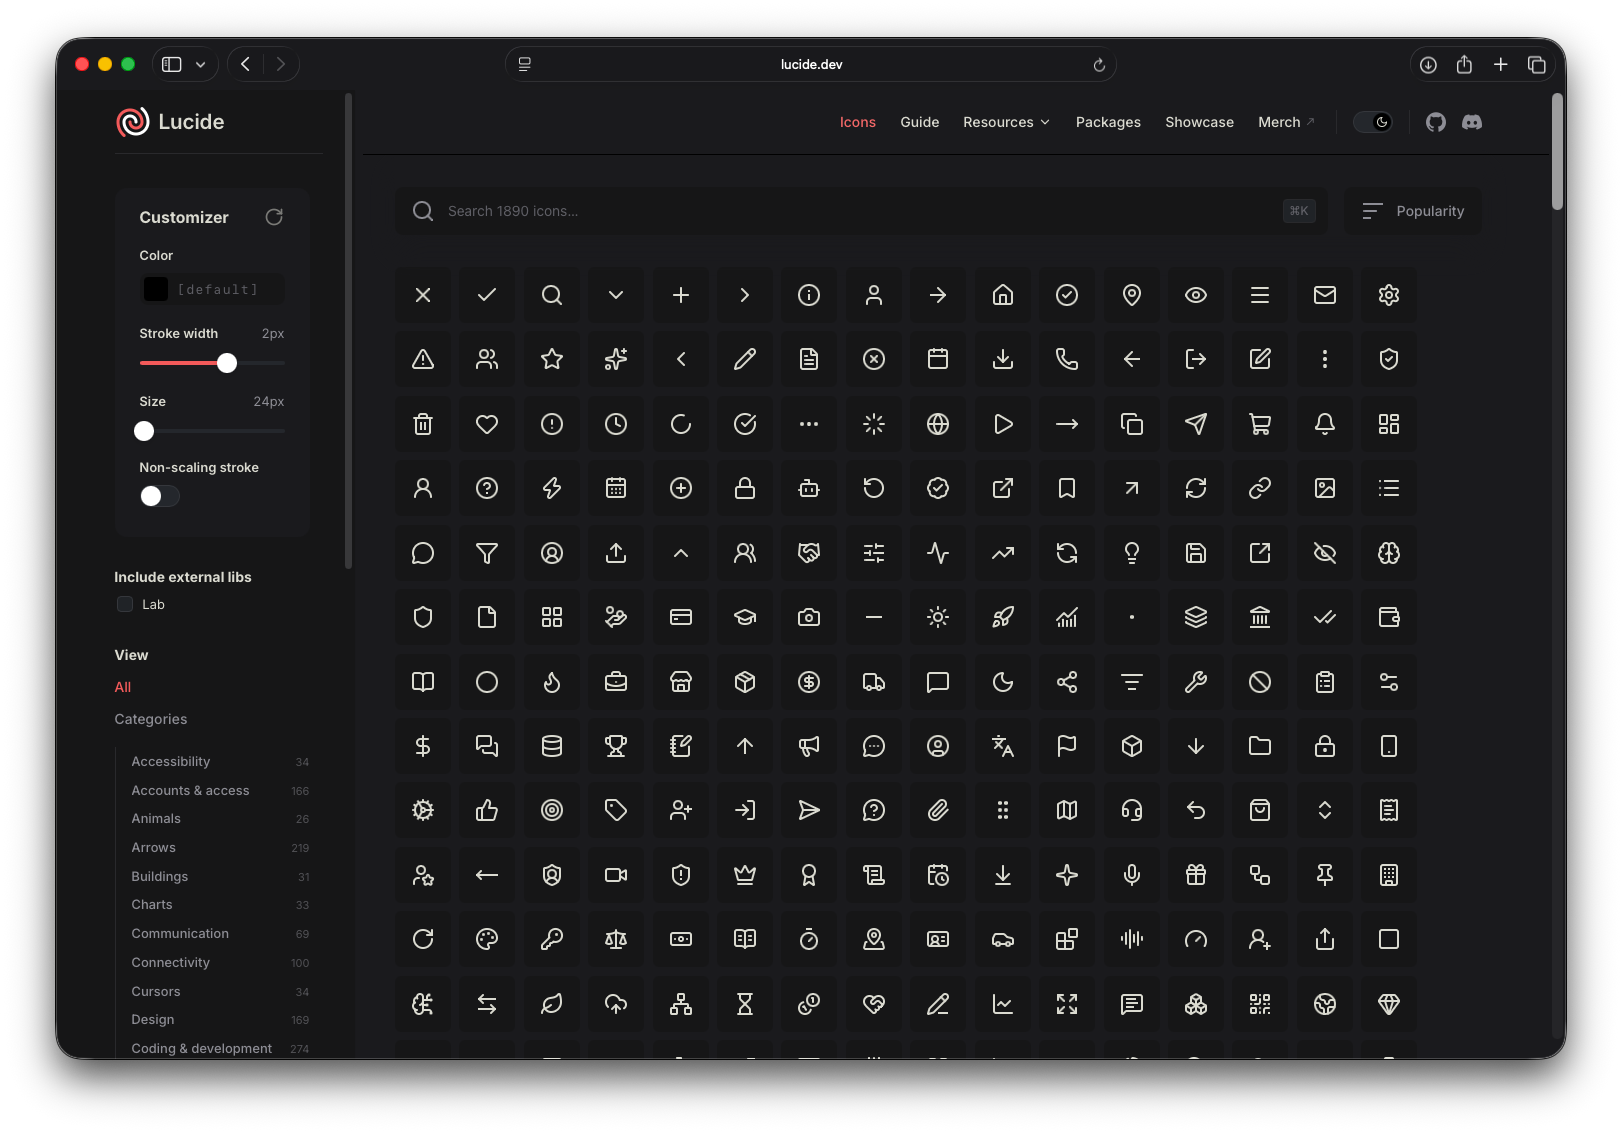Viewport: 1622px width, 1133px height.
Task: Open the Icons nav tab
Action: point(858,122)
